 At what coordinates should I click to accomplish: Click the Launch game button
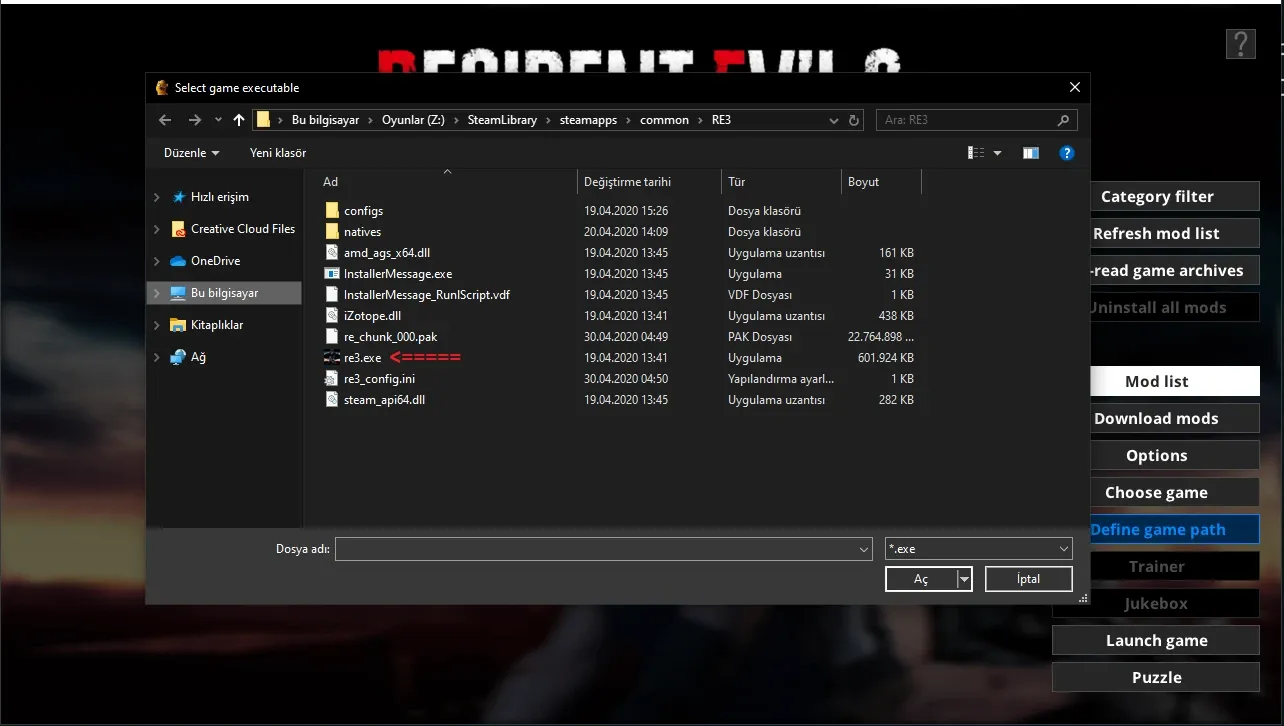pos(1156,641)
